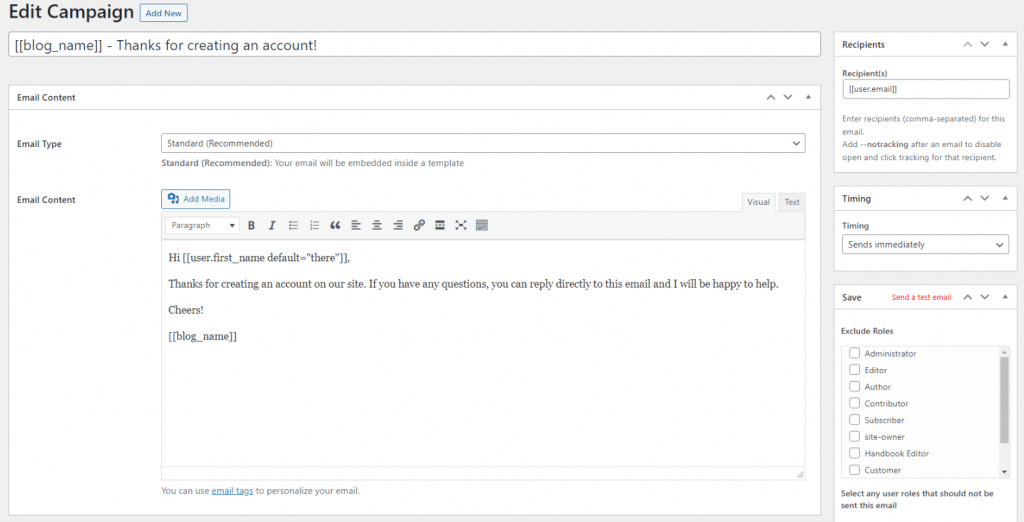The height and width of the screenshot is (522, 1024).
Task: Switch to the Text editor tab
Action: tap(792, 202)
